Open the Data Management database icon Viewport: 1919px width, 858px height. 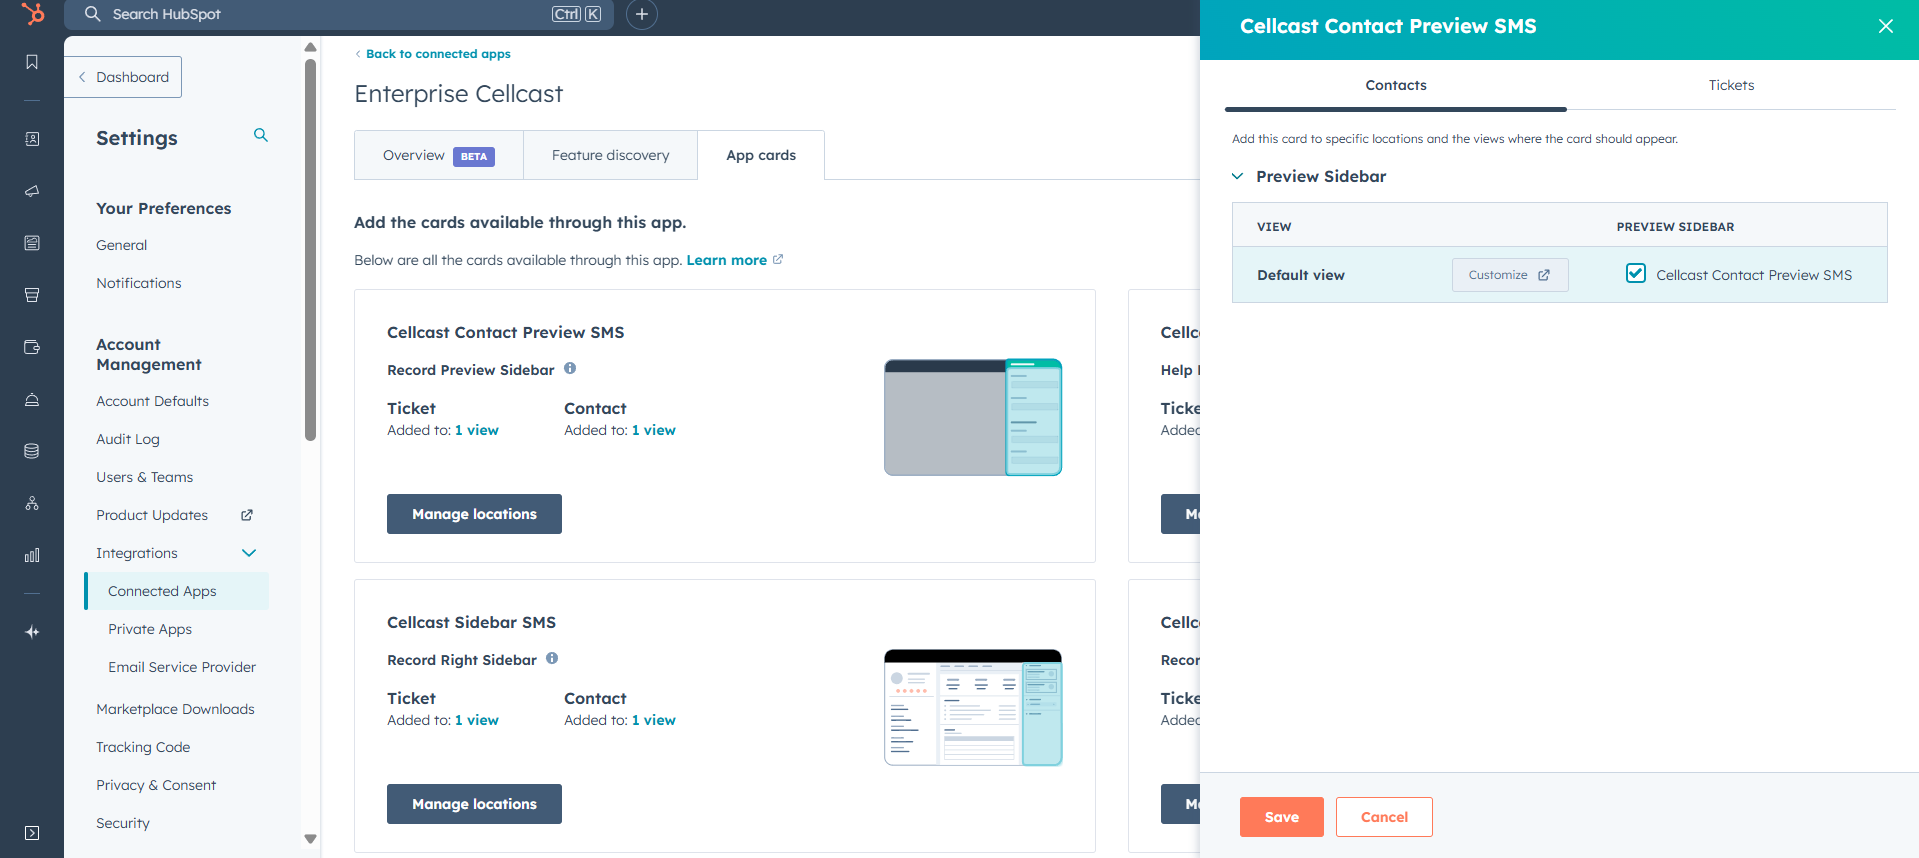coord(32,451)
